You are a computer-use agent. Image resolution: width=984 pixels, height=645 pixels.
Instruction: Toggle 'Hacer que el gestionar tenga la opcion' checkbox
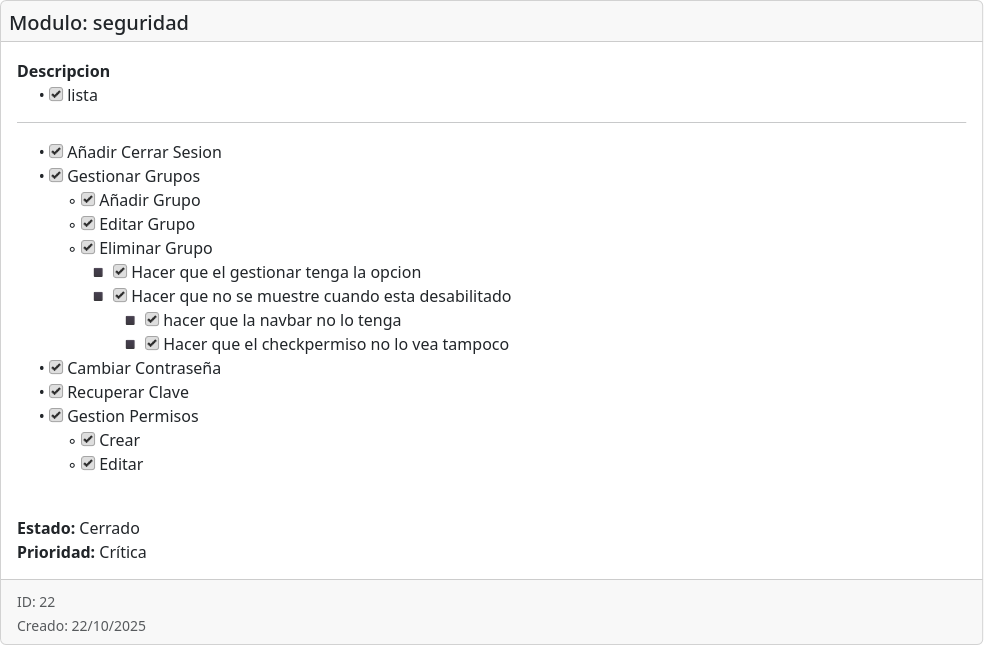(120, 272)
